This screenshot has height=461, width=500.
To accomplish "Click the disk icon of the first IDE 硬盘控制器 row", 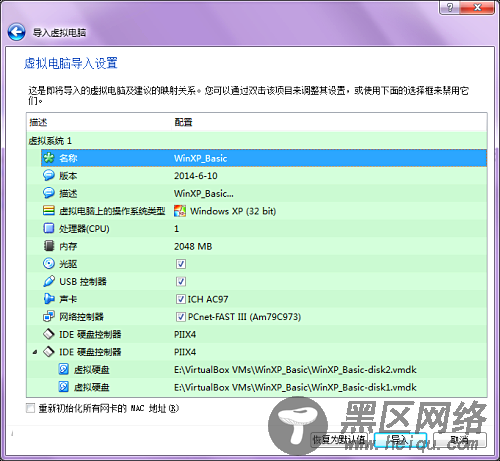I will point(49,334).
